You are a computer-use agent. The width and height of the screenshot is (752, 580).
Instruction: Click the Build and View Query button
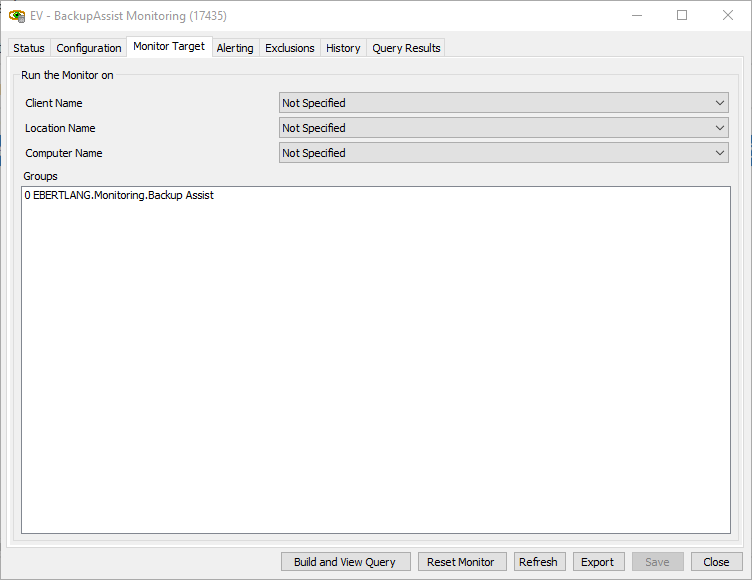345,562
